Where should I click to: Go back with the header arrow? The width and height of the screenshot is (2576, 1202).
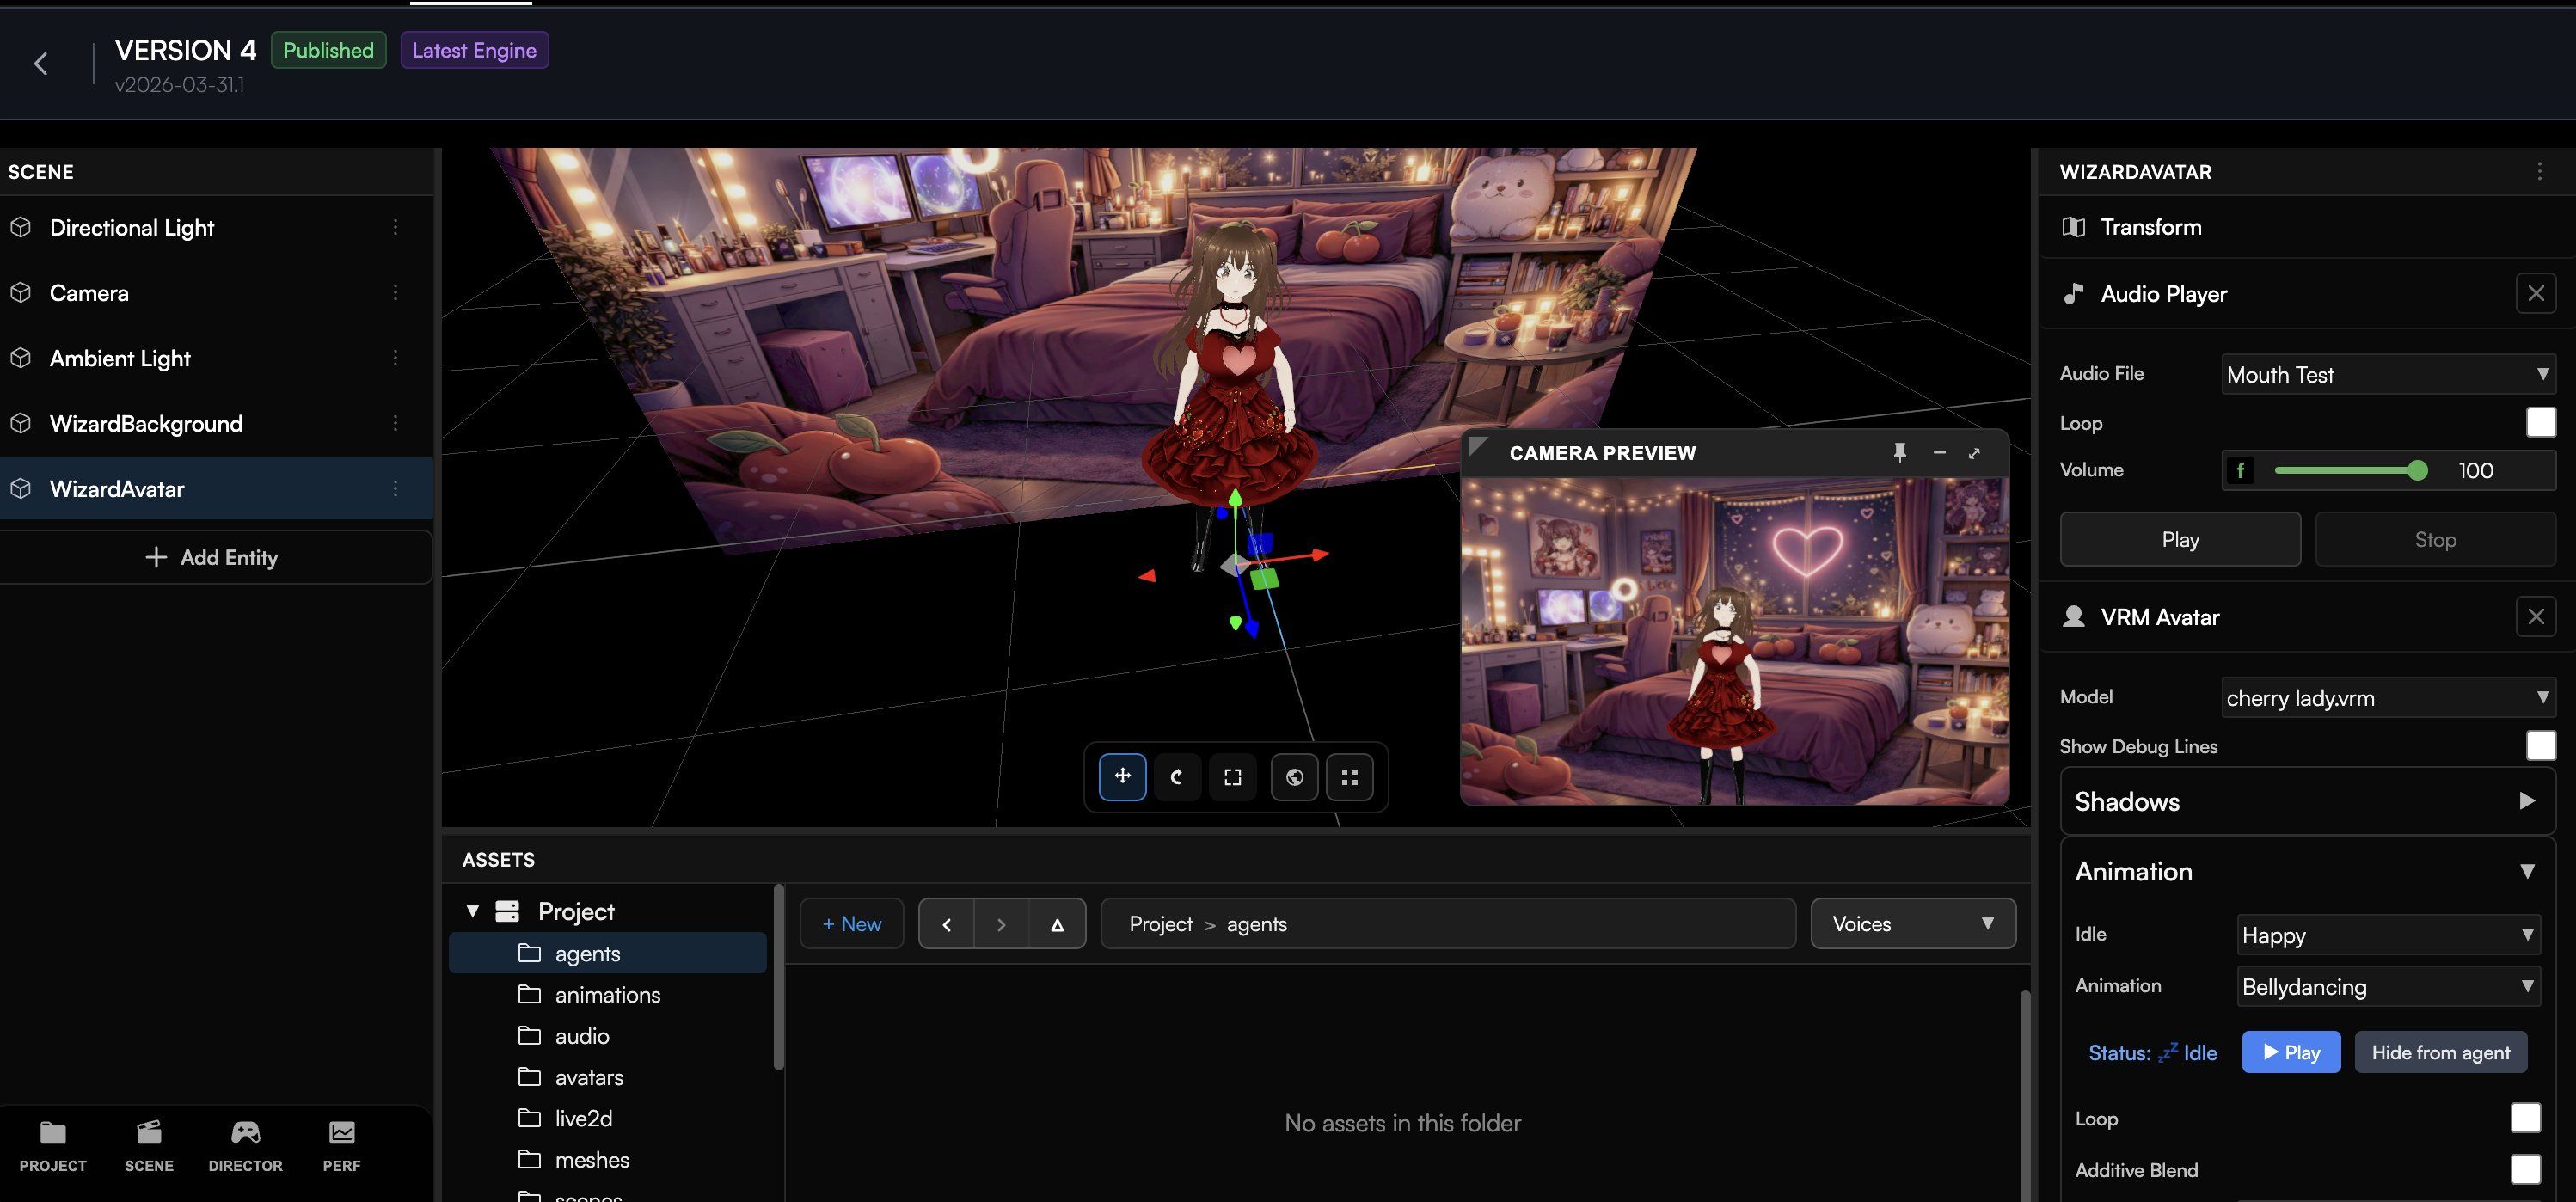(x=41, y=64)
